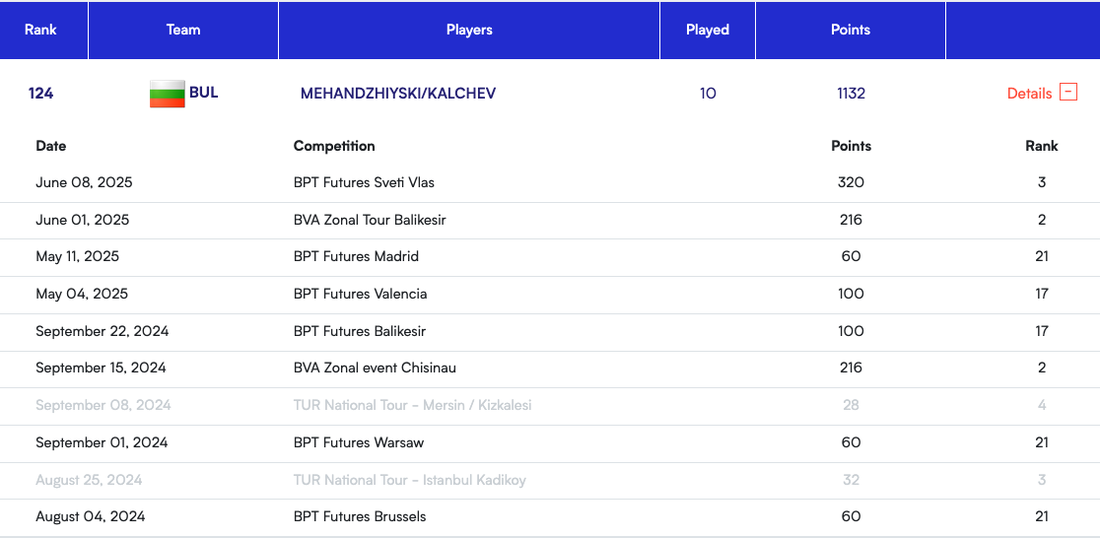
Task: Click the Team column header
Action: click(183, 30)
